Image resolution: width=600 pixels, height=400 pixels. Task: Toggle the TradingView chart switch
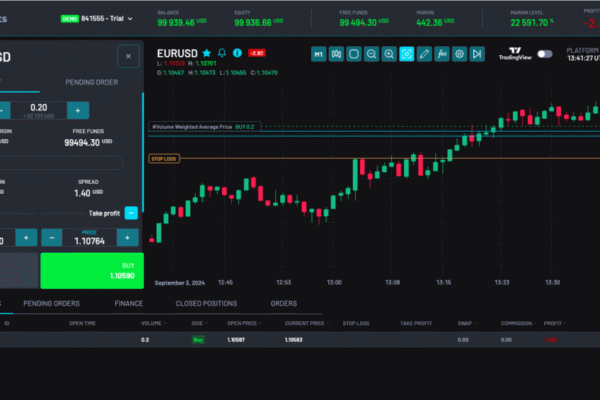coord(544,54)
